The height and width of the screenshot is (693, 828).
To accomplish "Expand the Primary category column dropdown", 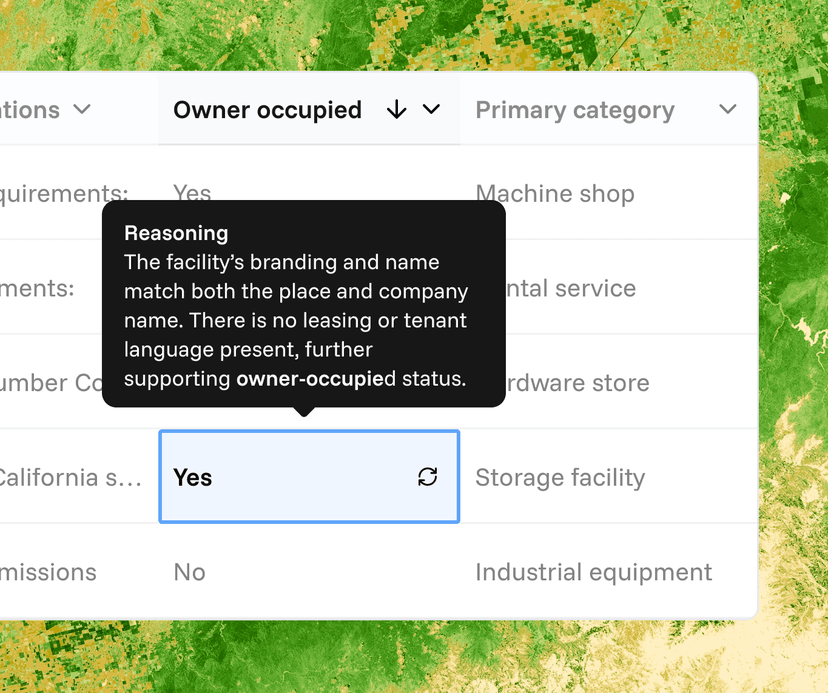I will (x=728, y=110).
